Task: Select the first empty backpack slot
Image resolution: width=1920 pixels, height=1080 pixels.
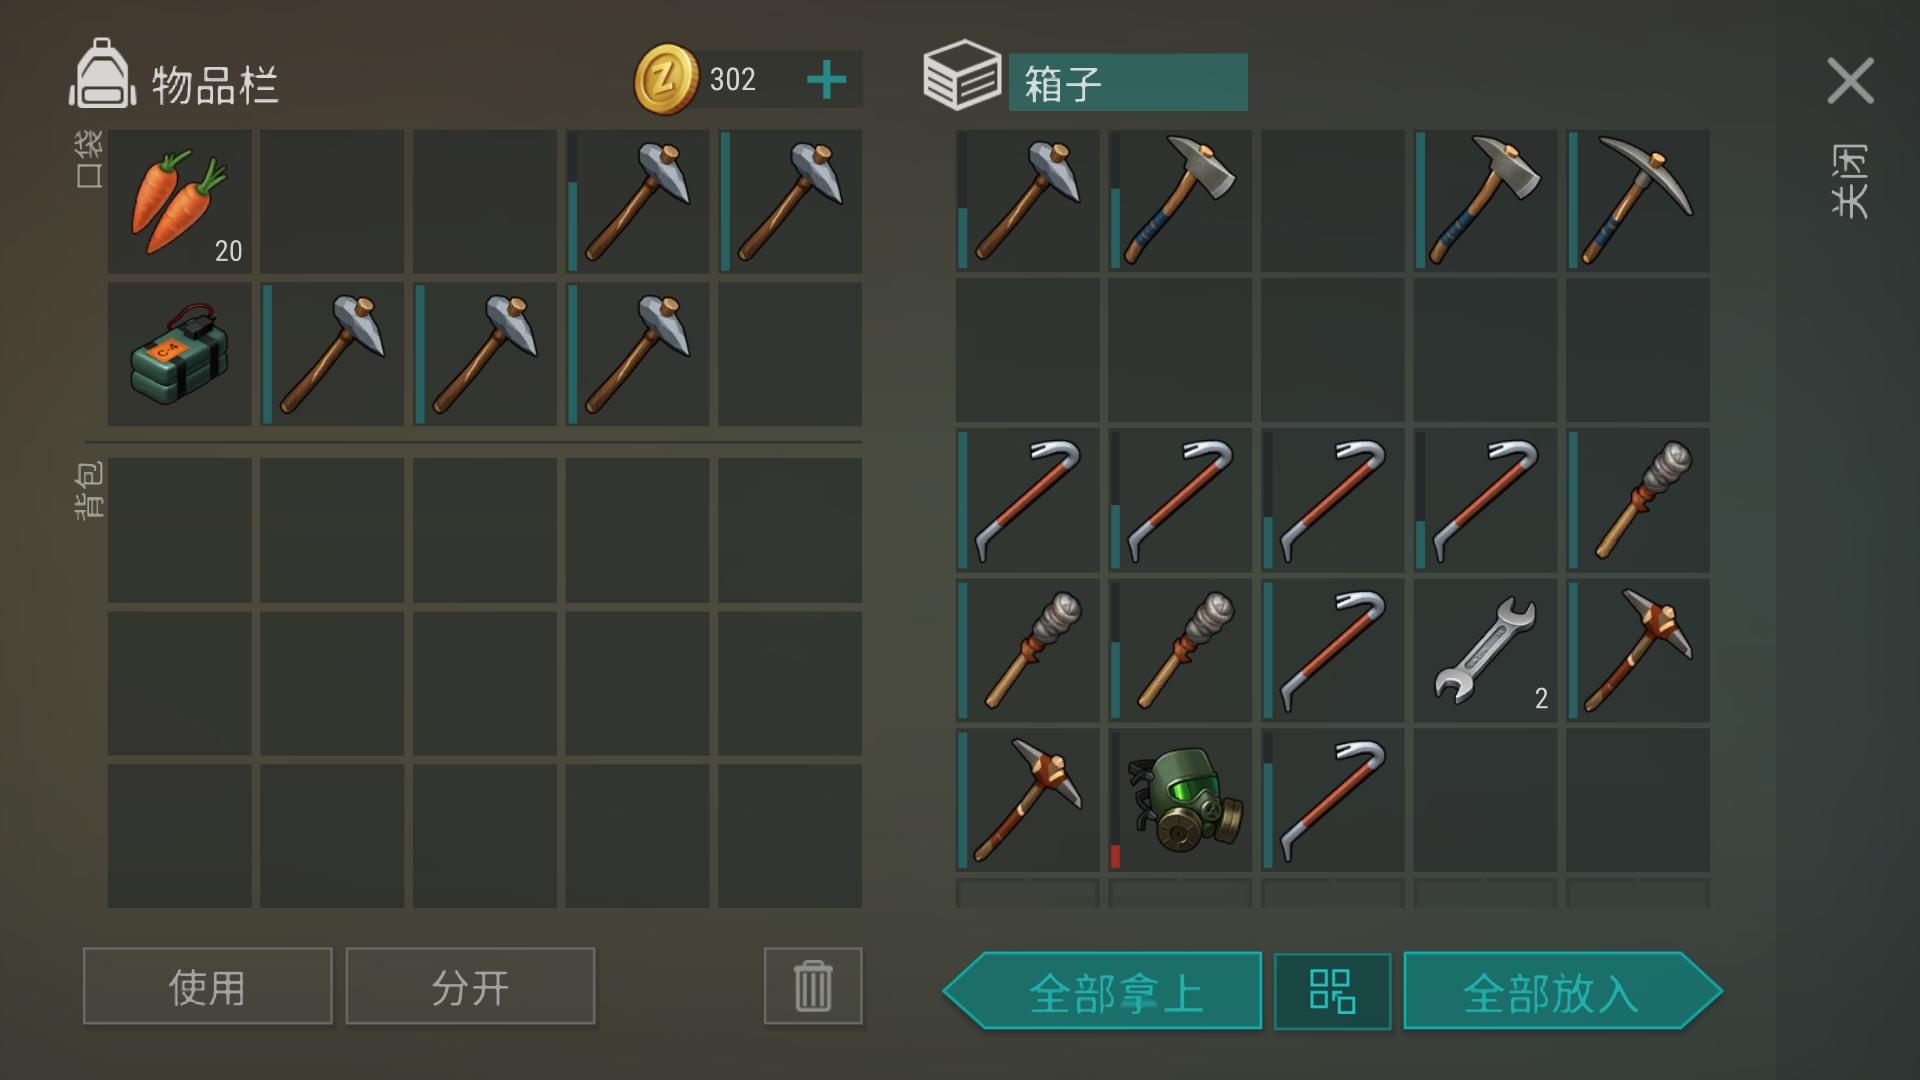Action: pos(180,530)
